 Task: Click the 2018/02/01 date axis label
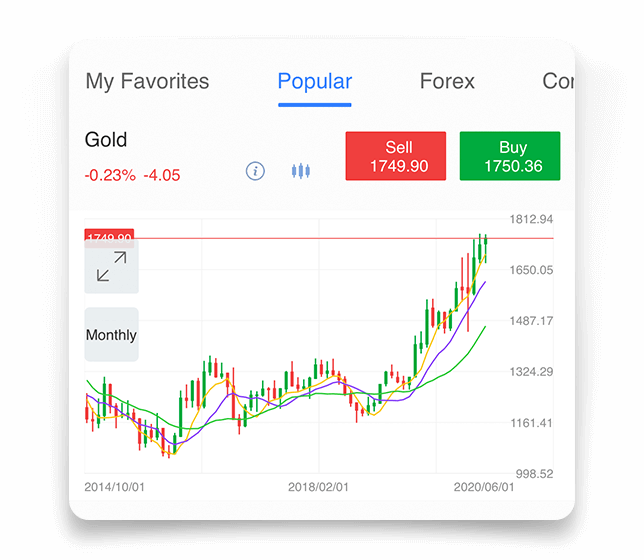pos(318,487)
